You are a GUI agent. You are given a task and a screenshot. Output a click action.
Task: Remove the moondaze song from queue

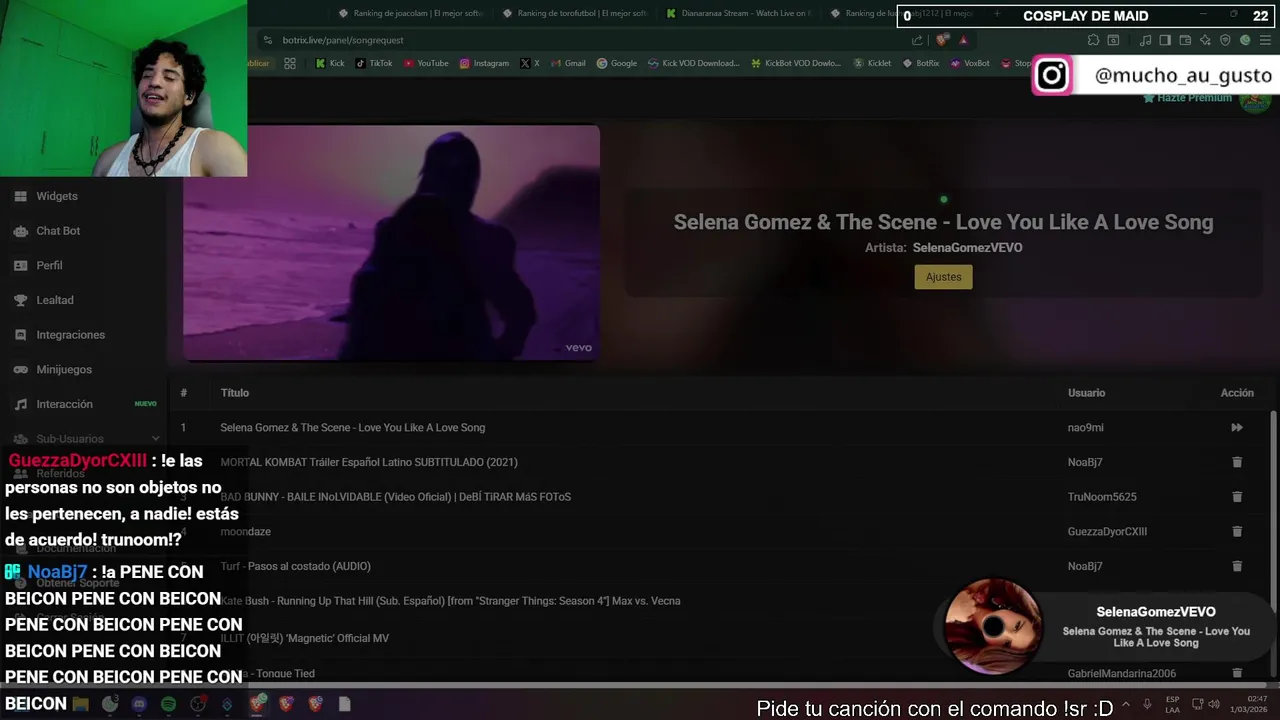click(x=1237, y=531)
